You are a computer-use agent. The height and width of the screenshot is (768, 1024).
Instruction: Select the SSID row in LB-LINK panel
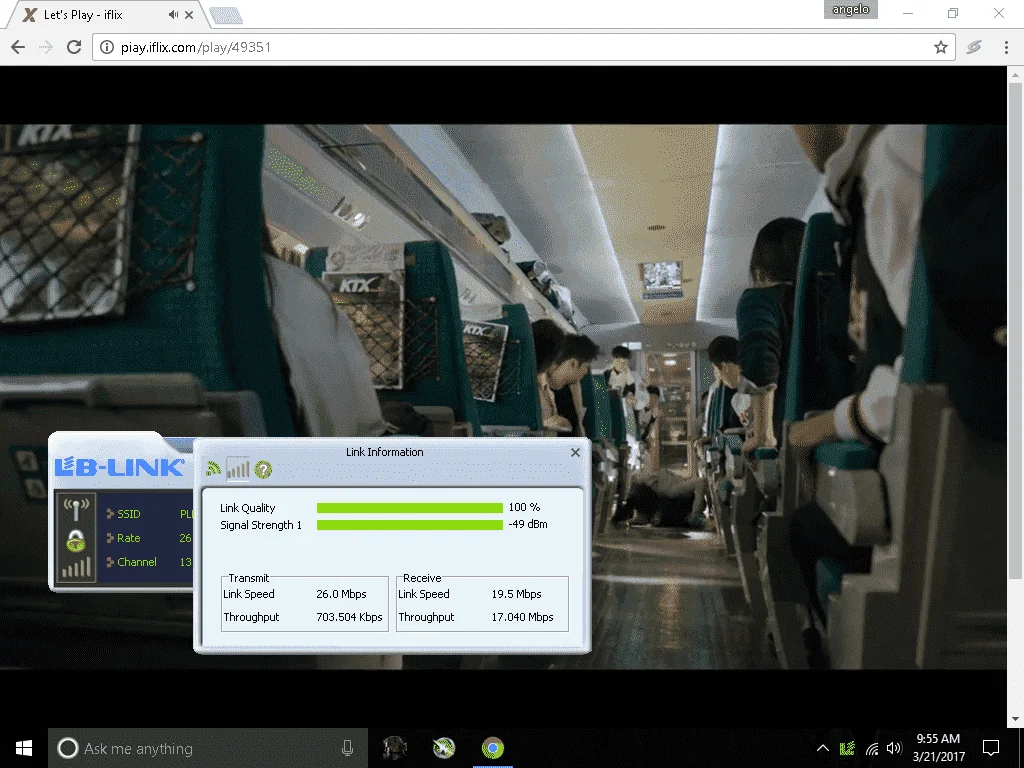[149, 514]
